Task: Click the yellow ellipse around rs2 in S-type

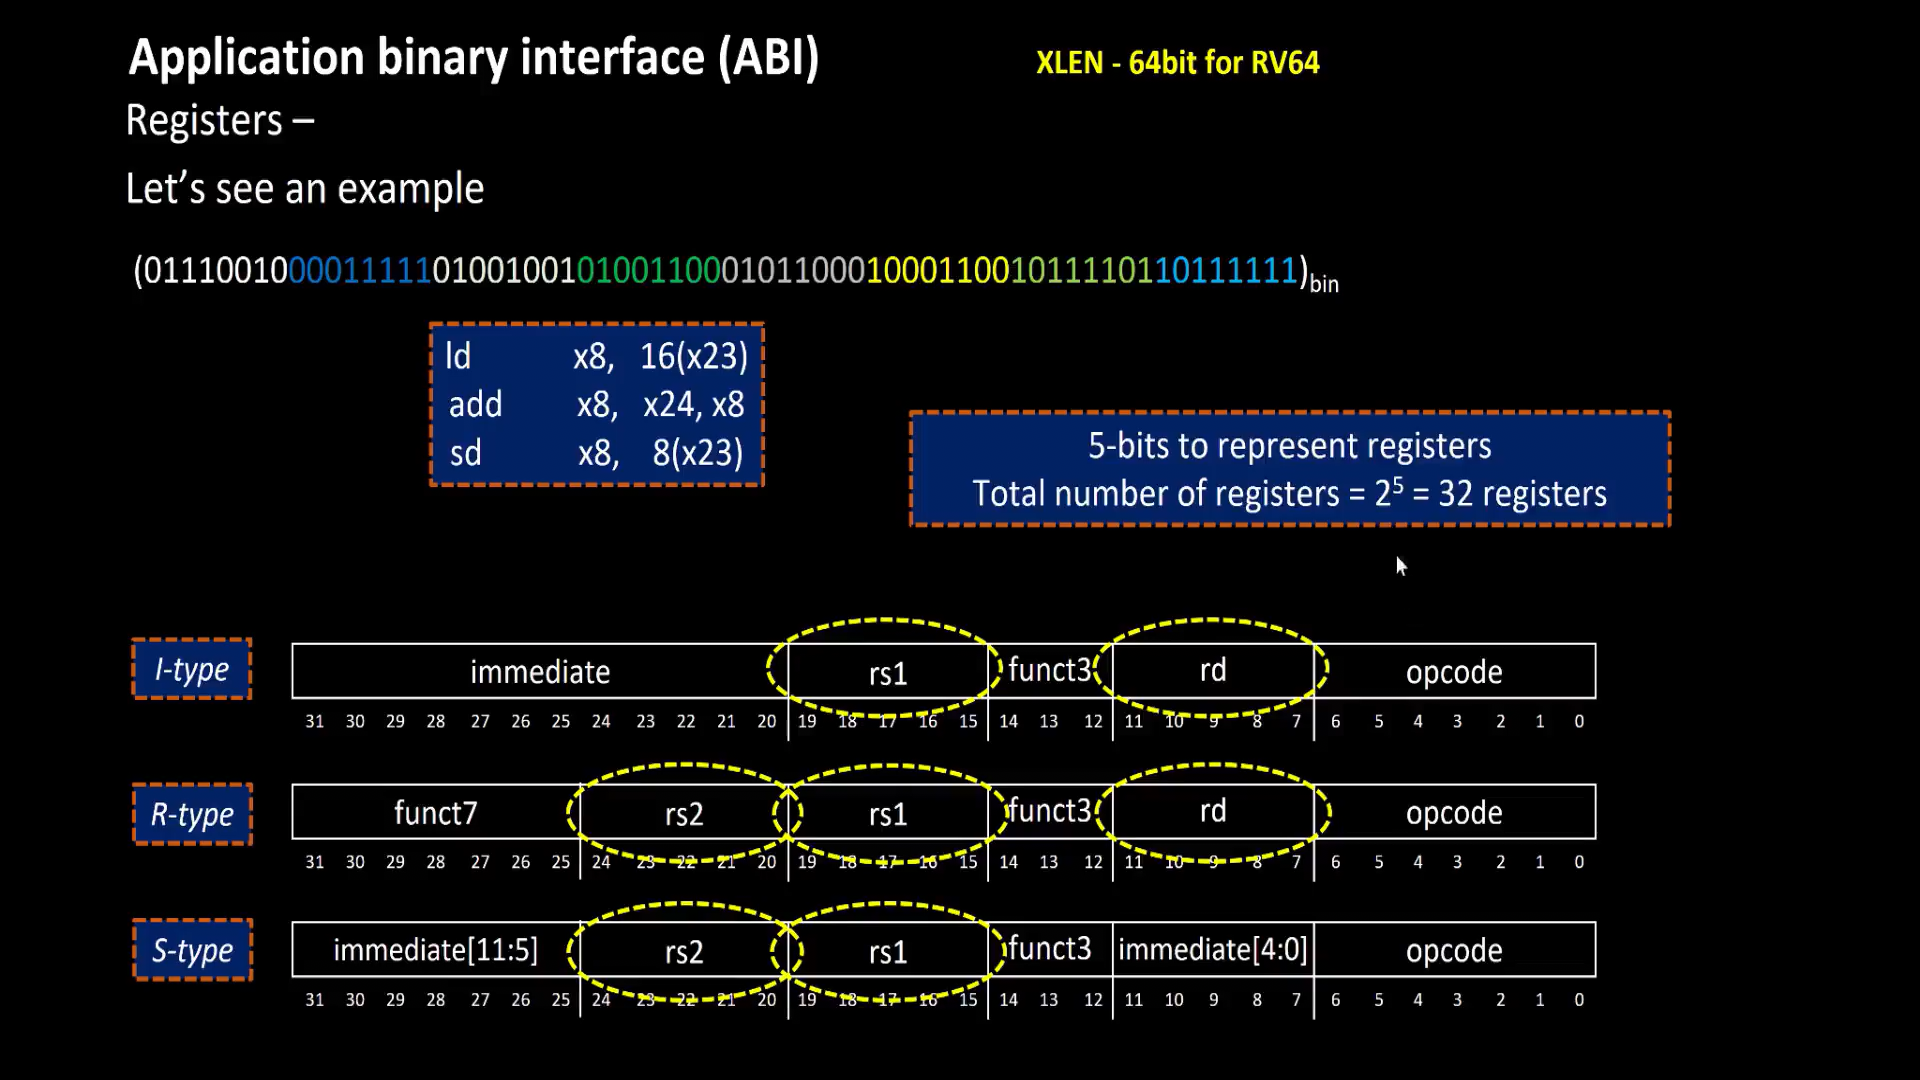Action: pos(684,950)
